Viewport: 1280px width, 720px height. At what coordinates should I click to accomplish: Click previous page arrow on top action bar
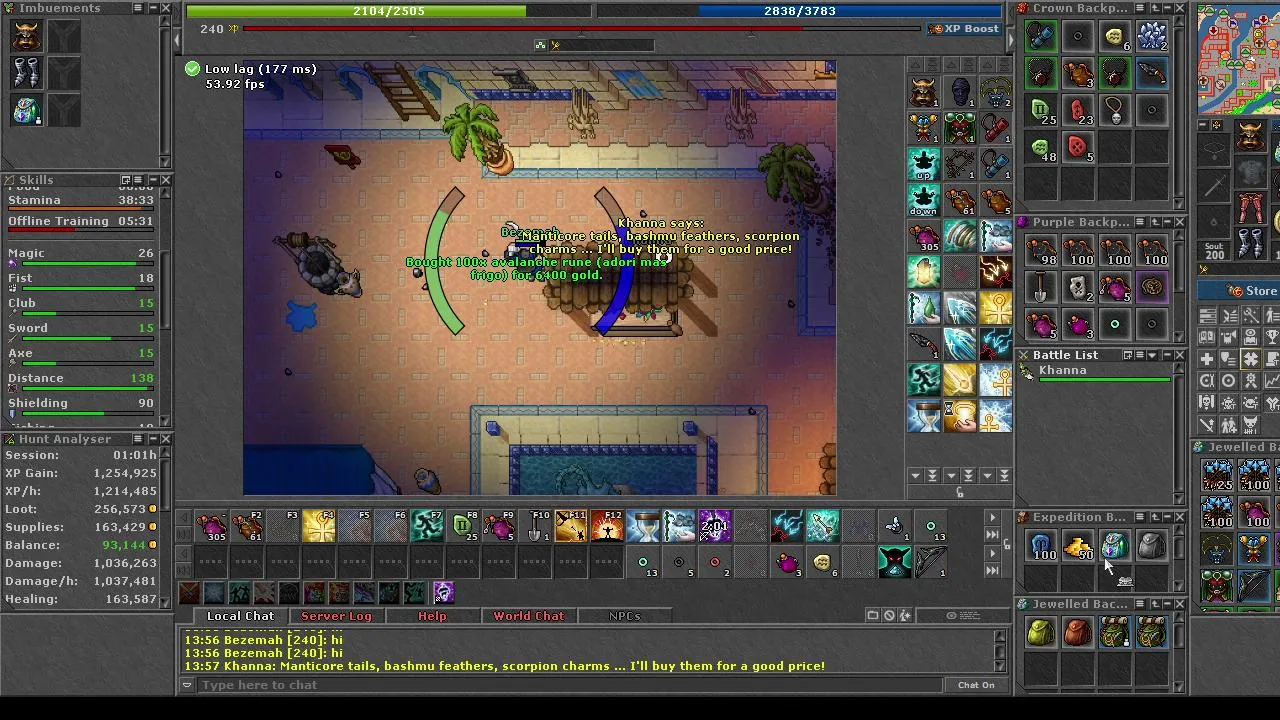tap(183, 518)
